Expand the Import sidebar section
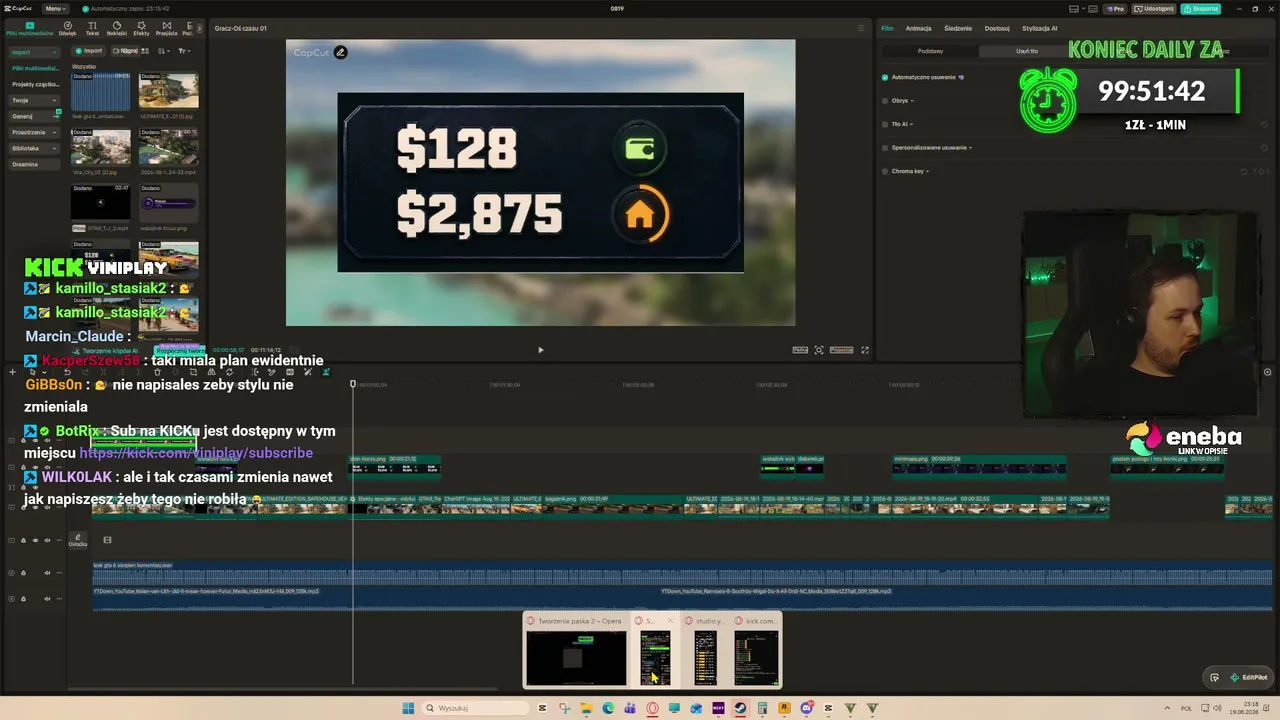The image size is (1280, 720). point(34,52)
